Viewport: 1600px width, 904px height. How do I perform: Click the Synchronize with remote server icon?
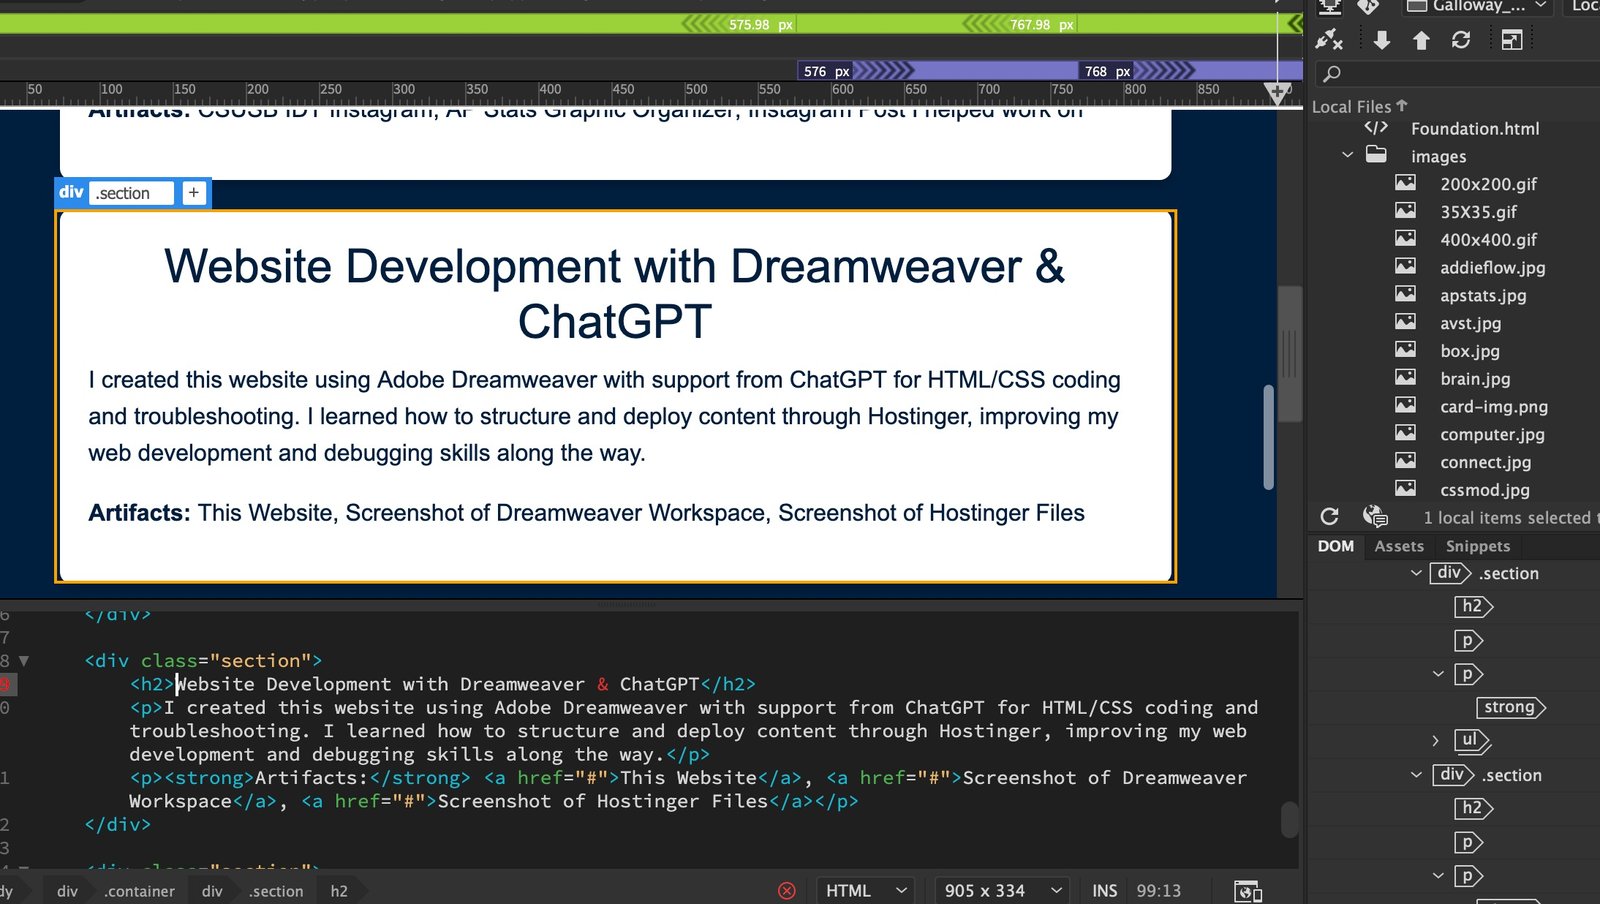click(x=1462, y=40)
